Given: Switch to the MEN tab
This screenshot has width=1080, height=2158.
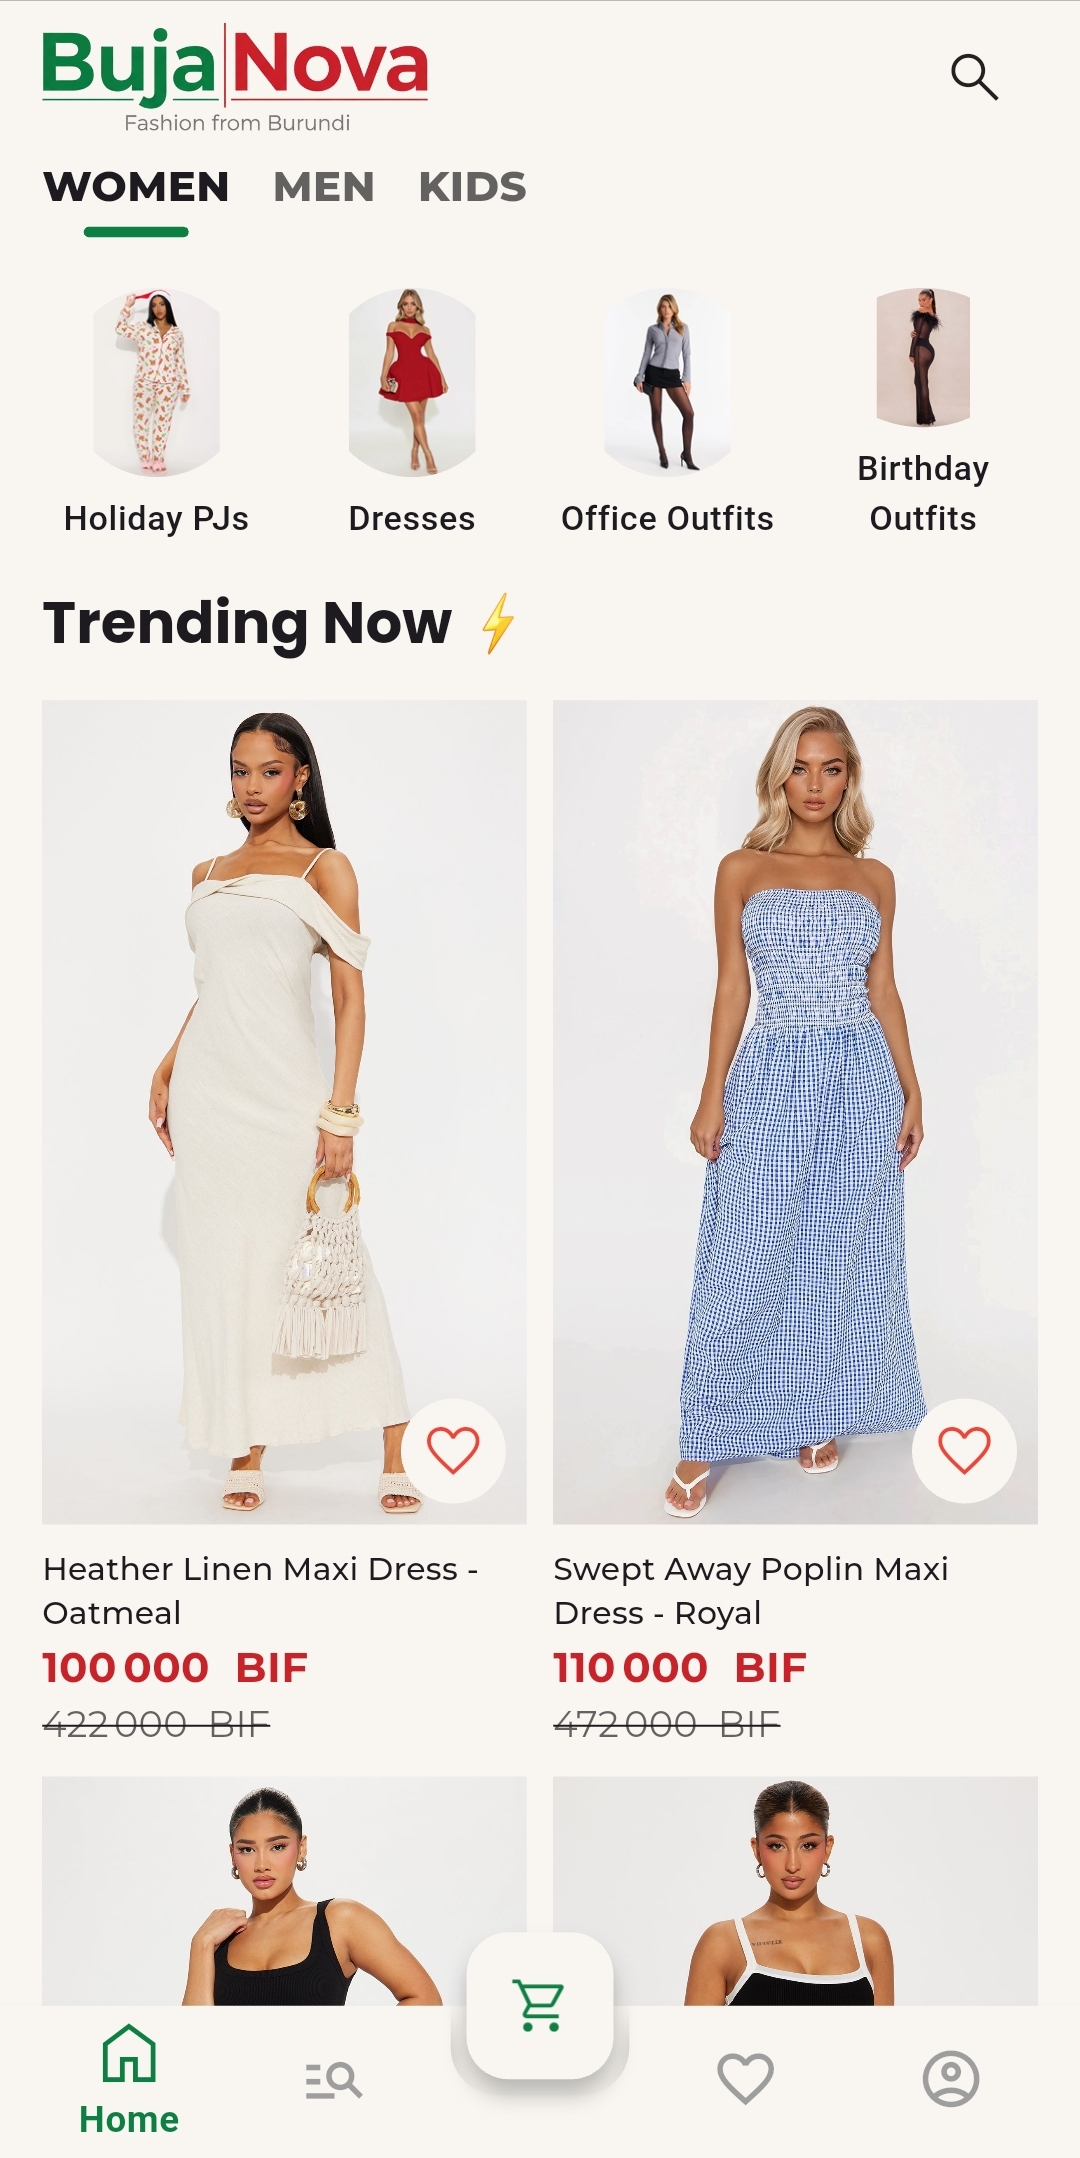Looking at the screenshot, I should point(324,187).
